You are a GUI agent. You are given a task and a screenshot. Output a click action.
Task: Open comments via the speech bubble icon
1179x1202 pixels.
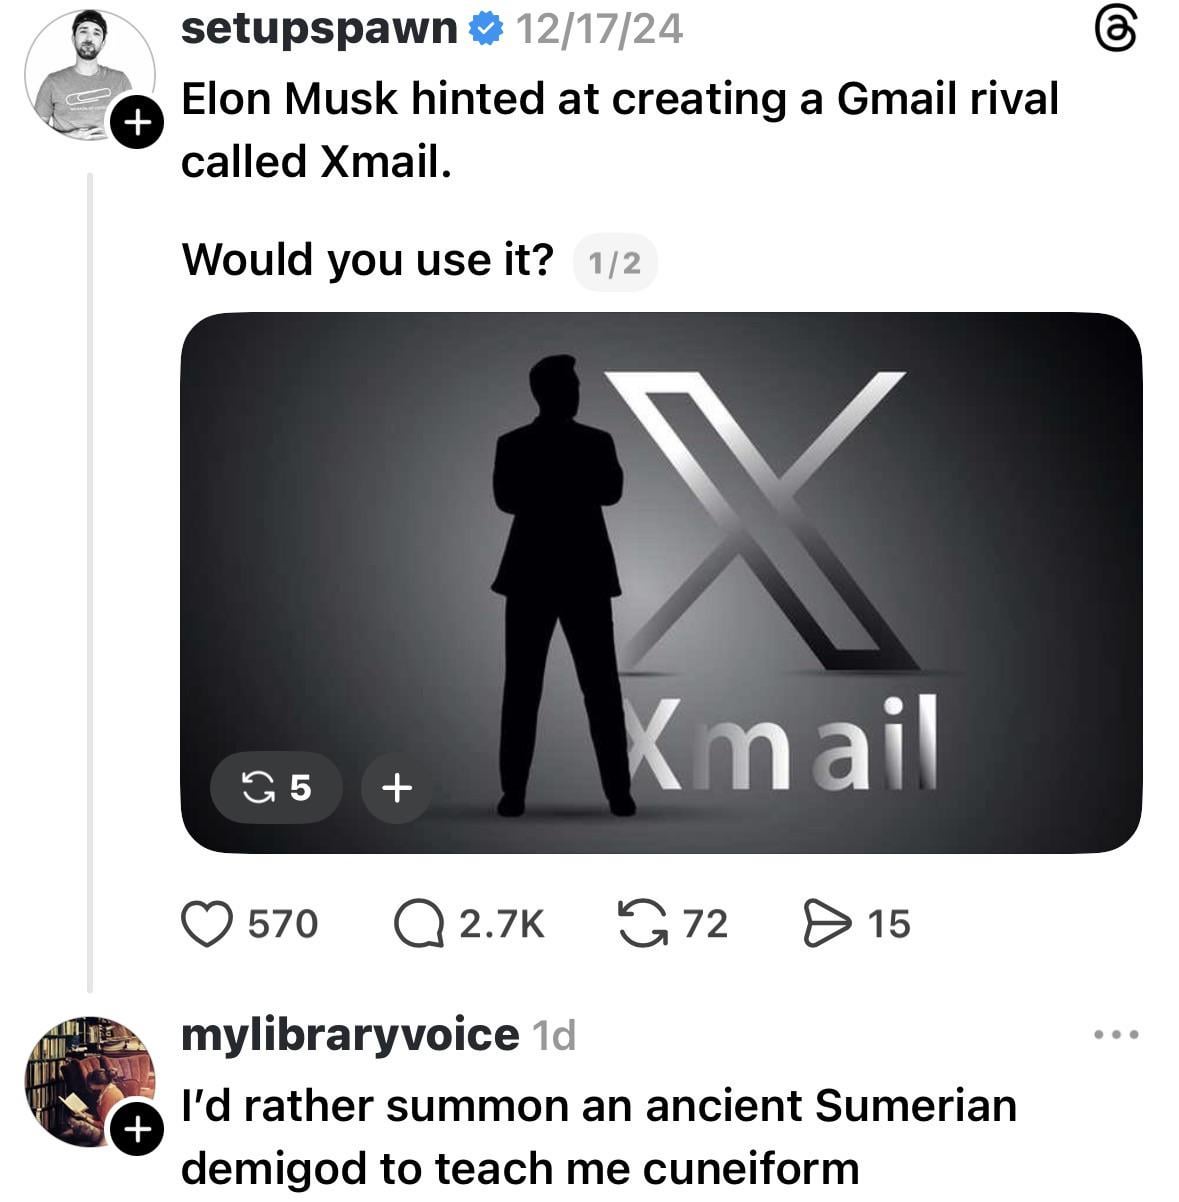coord(419,924)
